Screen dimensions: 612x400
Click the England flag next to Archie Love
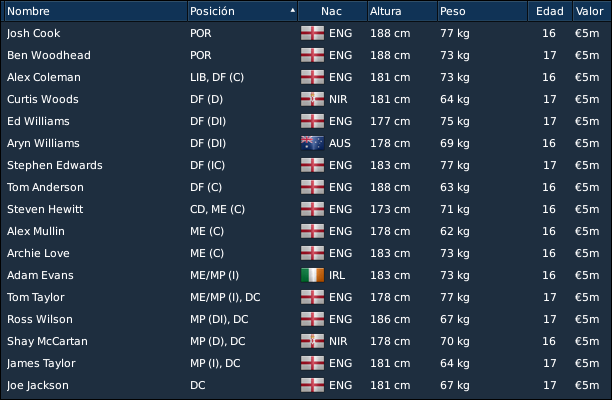pyautogui.click(x=312, y=253)
